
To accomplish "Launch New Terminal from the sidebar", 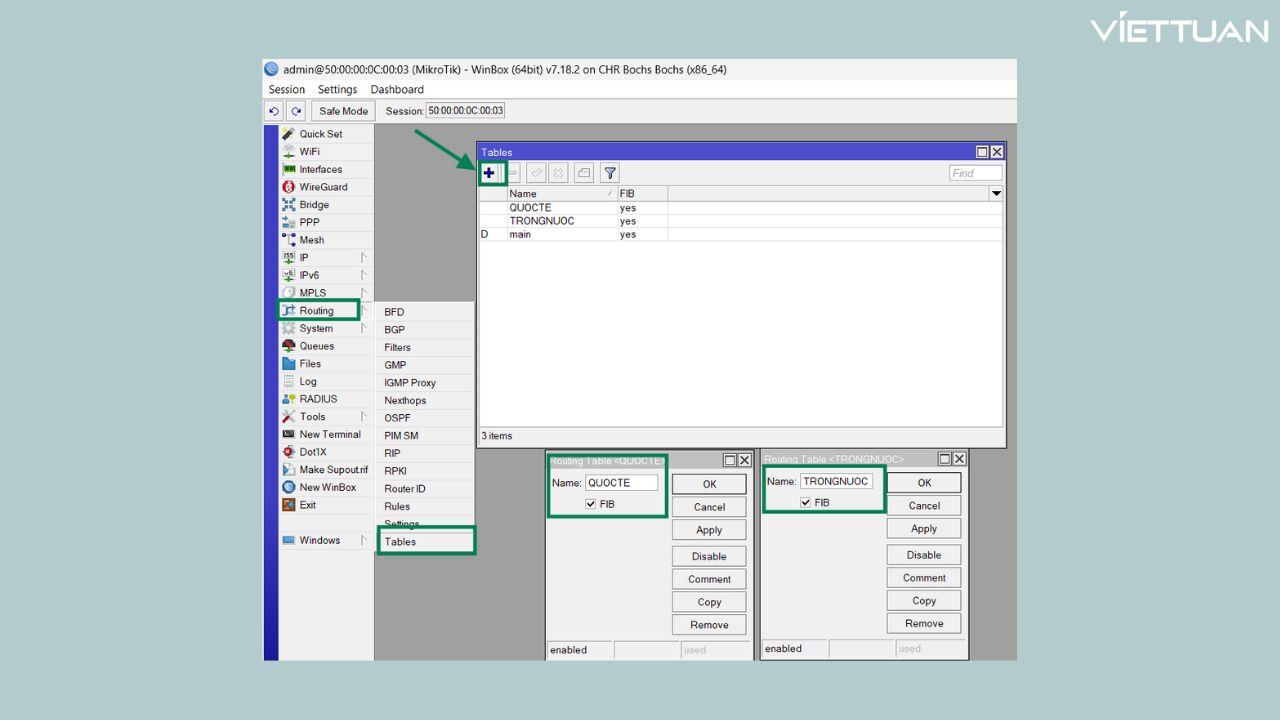I will pos(329,434).
